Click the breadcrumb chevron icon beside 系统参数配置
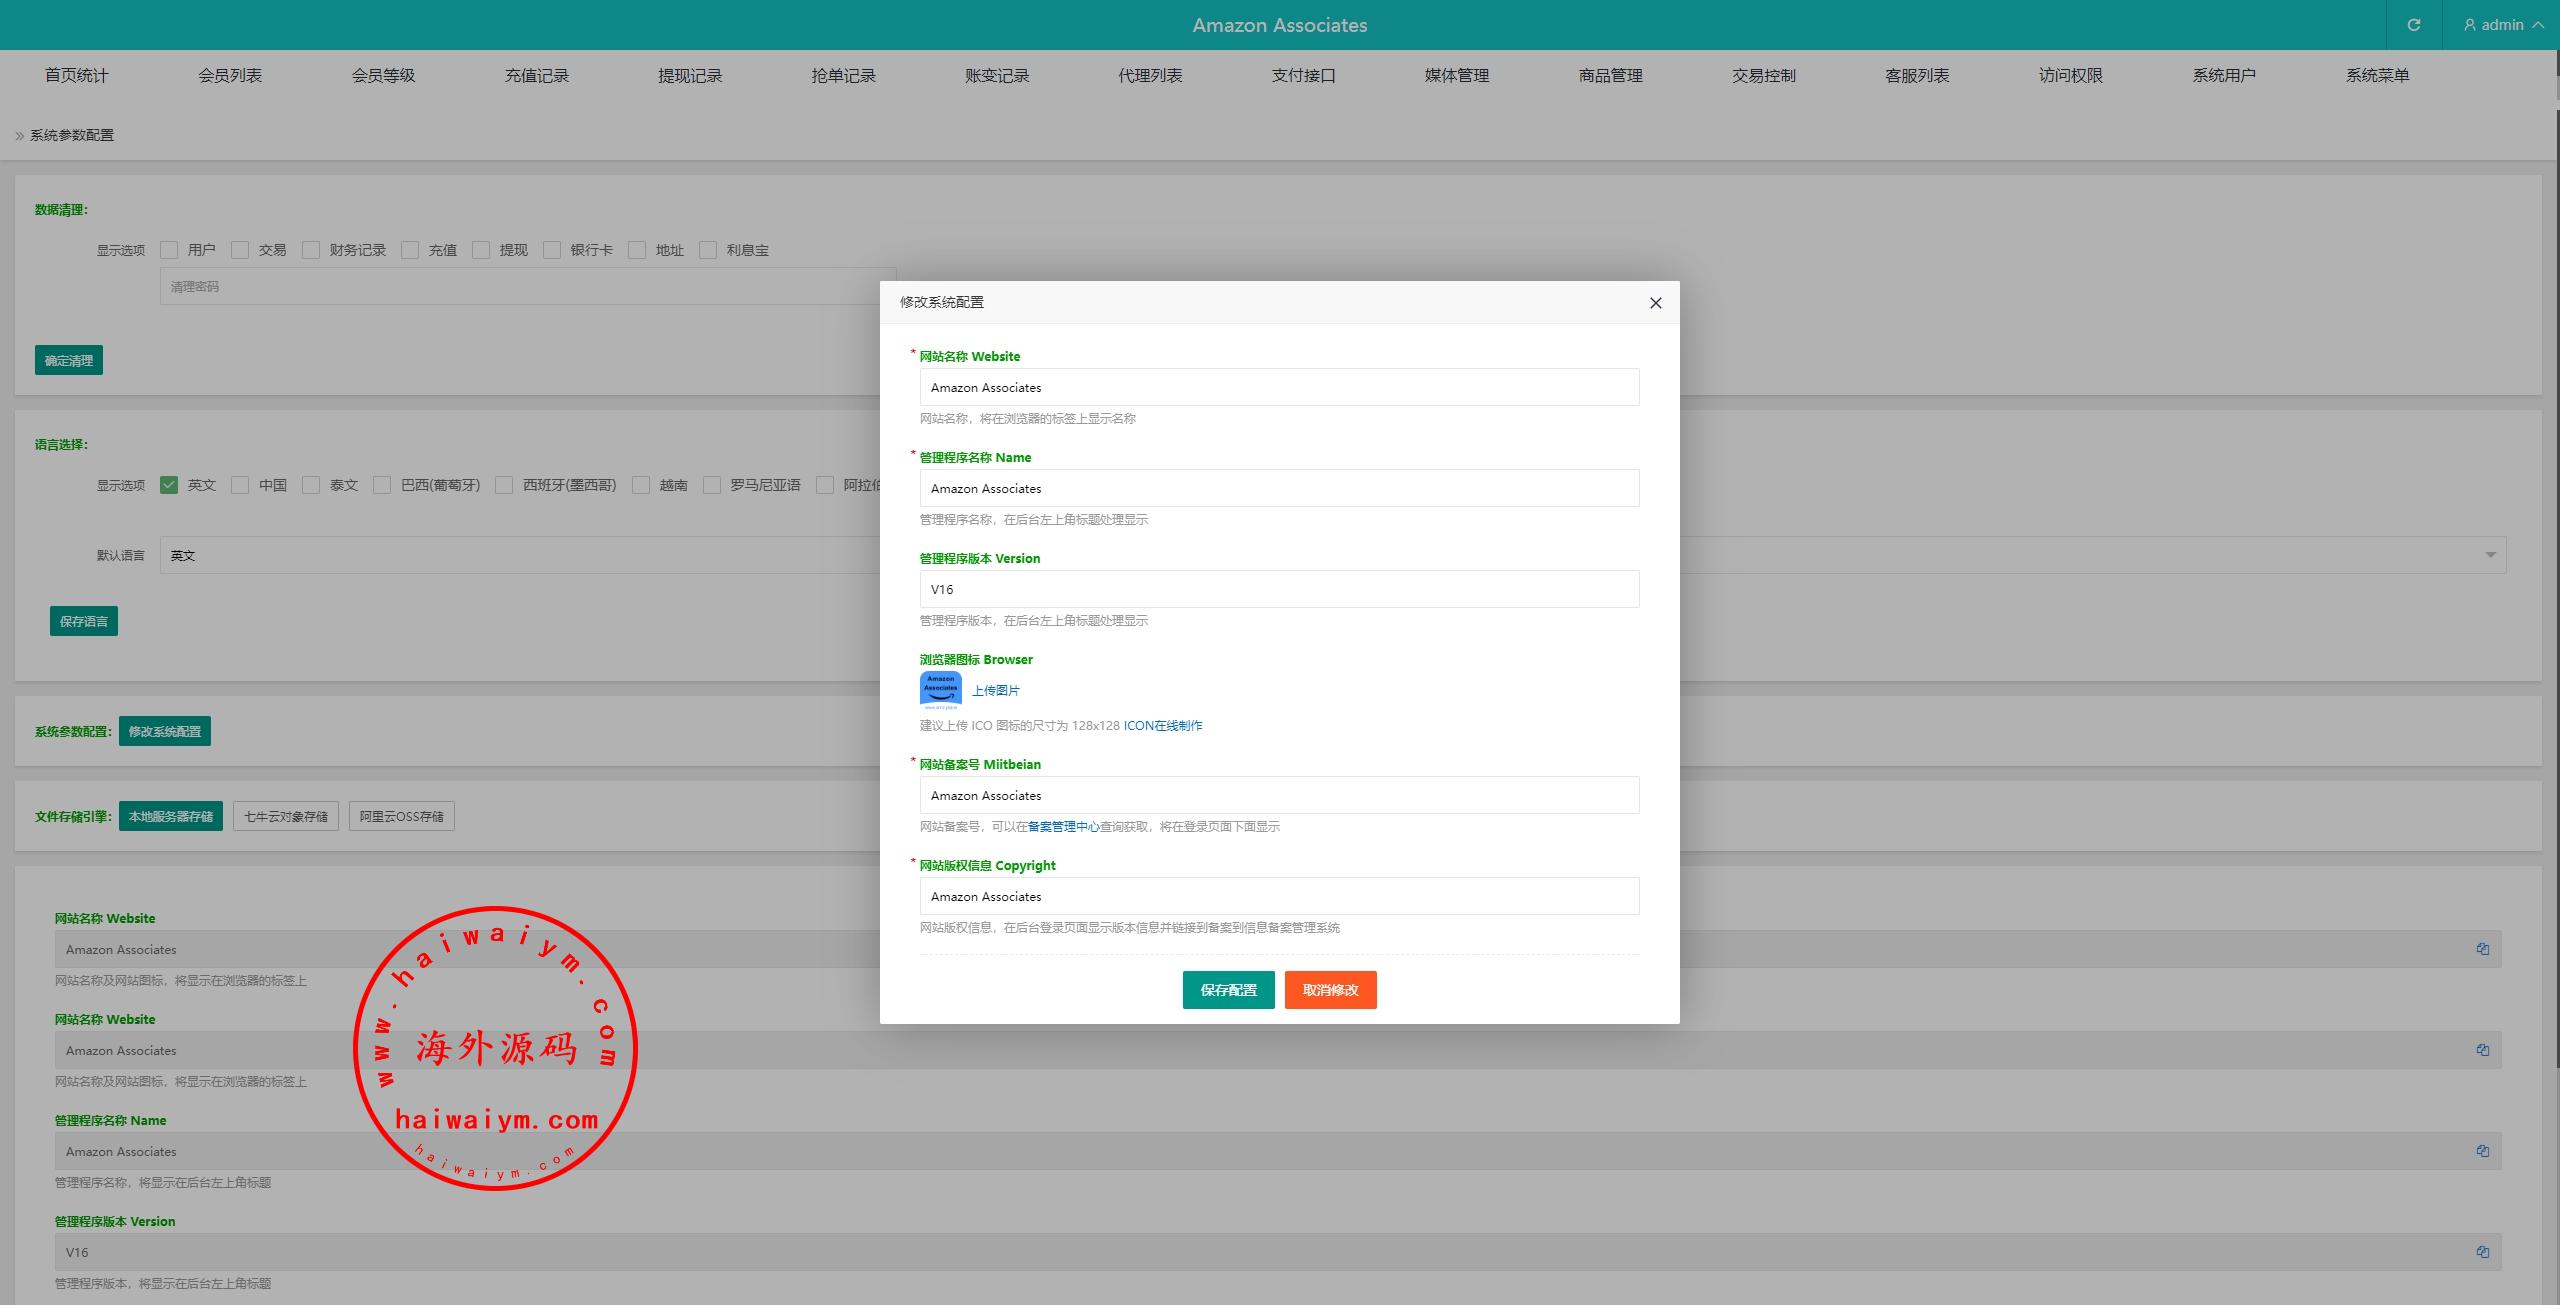Viewport: 2560px width, 1305px height. 19,136
